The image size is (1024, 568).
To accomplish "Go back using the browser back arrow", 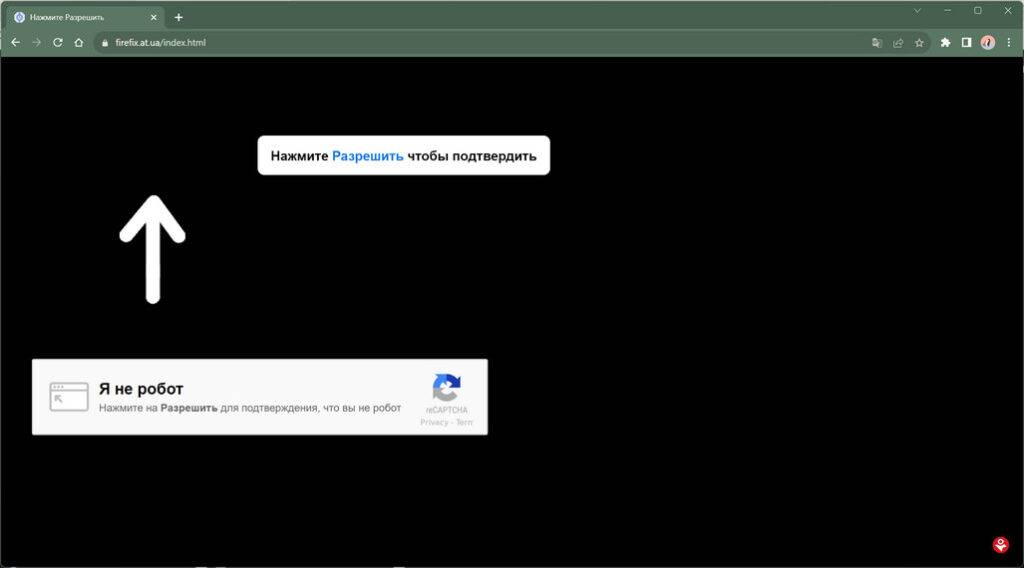I will pos(16,42).
